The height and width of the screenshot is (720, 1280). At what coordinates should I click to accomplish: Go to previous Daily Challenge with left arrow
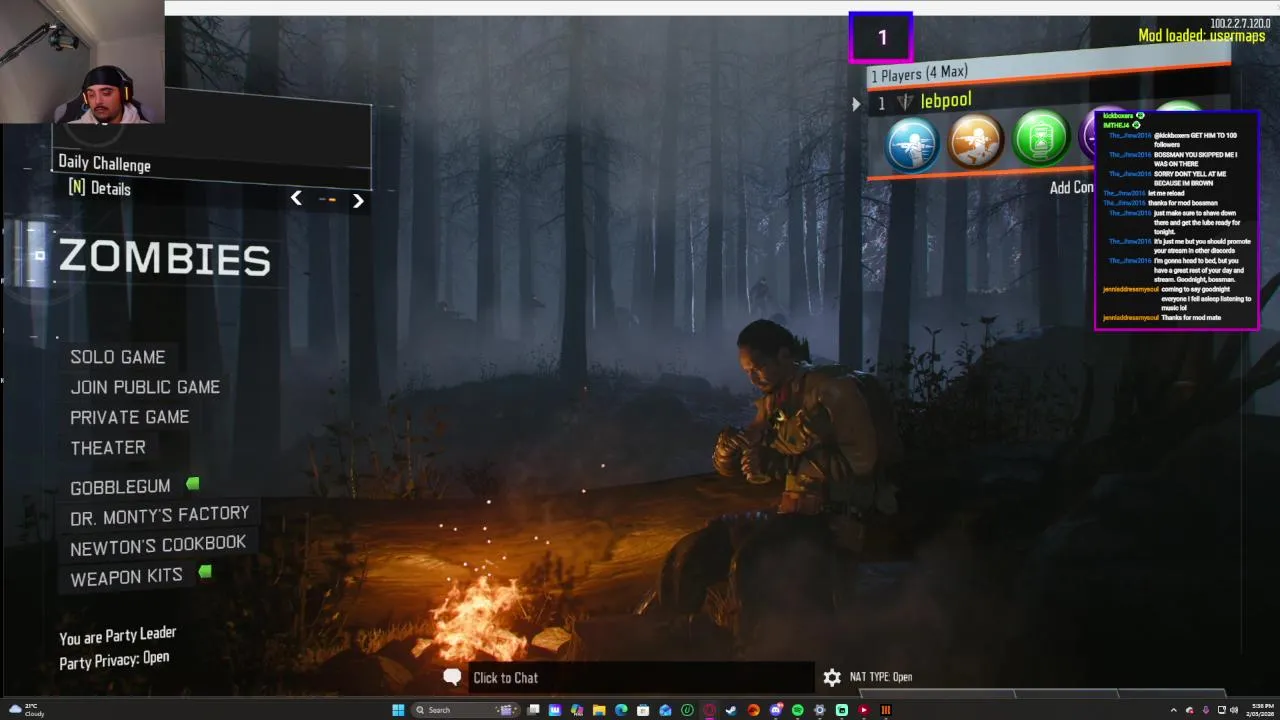point(296,198)
